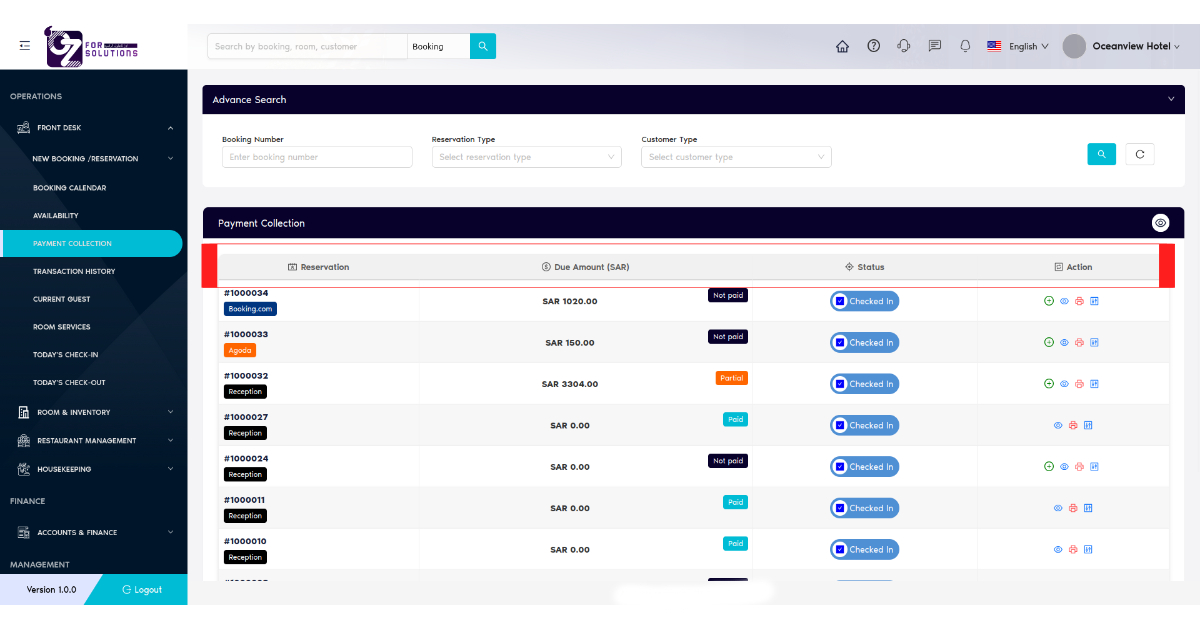The image size is (1200, 628).
Task: Print the receipt for booking #1000033
Action: 1079,342
